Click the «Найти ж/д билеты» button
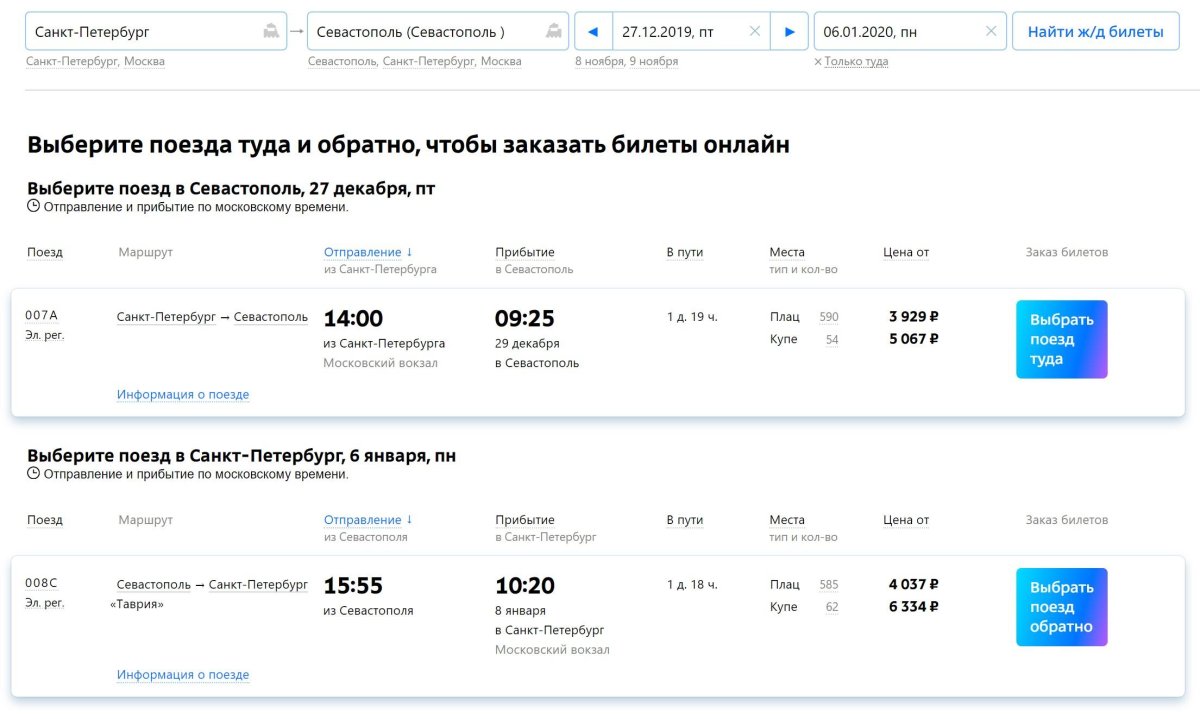Viewport: 1200px width, 719px height. tap(1094, 31)
